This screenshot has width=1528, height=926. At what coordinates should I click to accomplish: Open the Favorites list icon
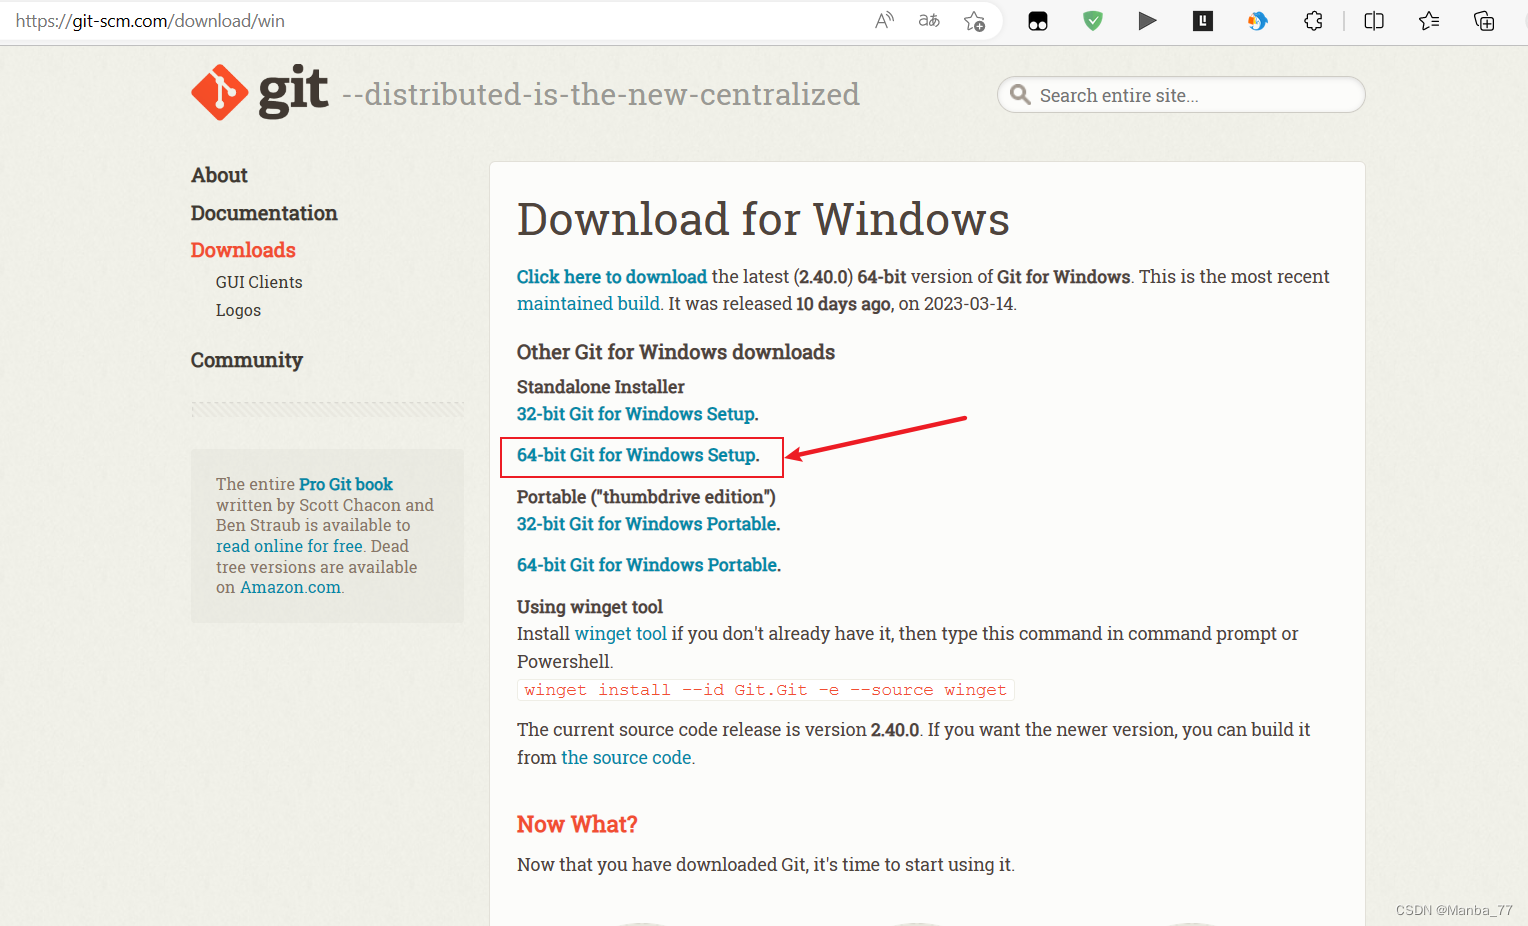click(1429, 20)
